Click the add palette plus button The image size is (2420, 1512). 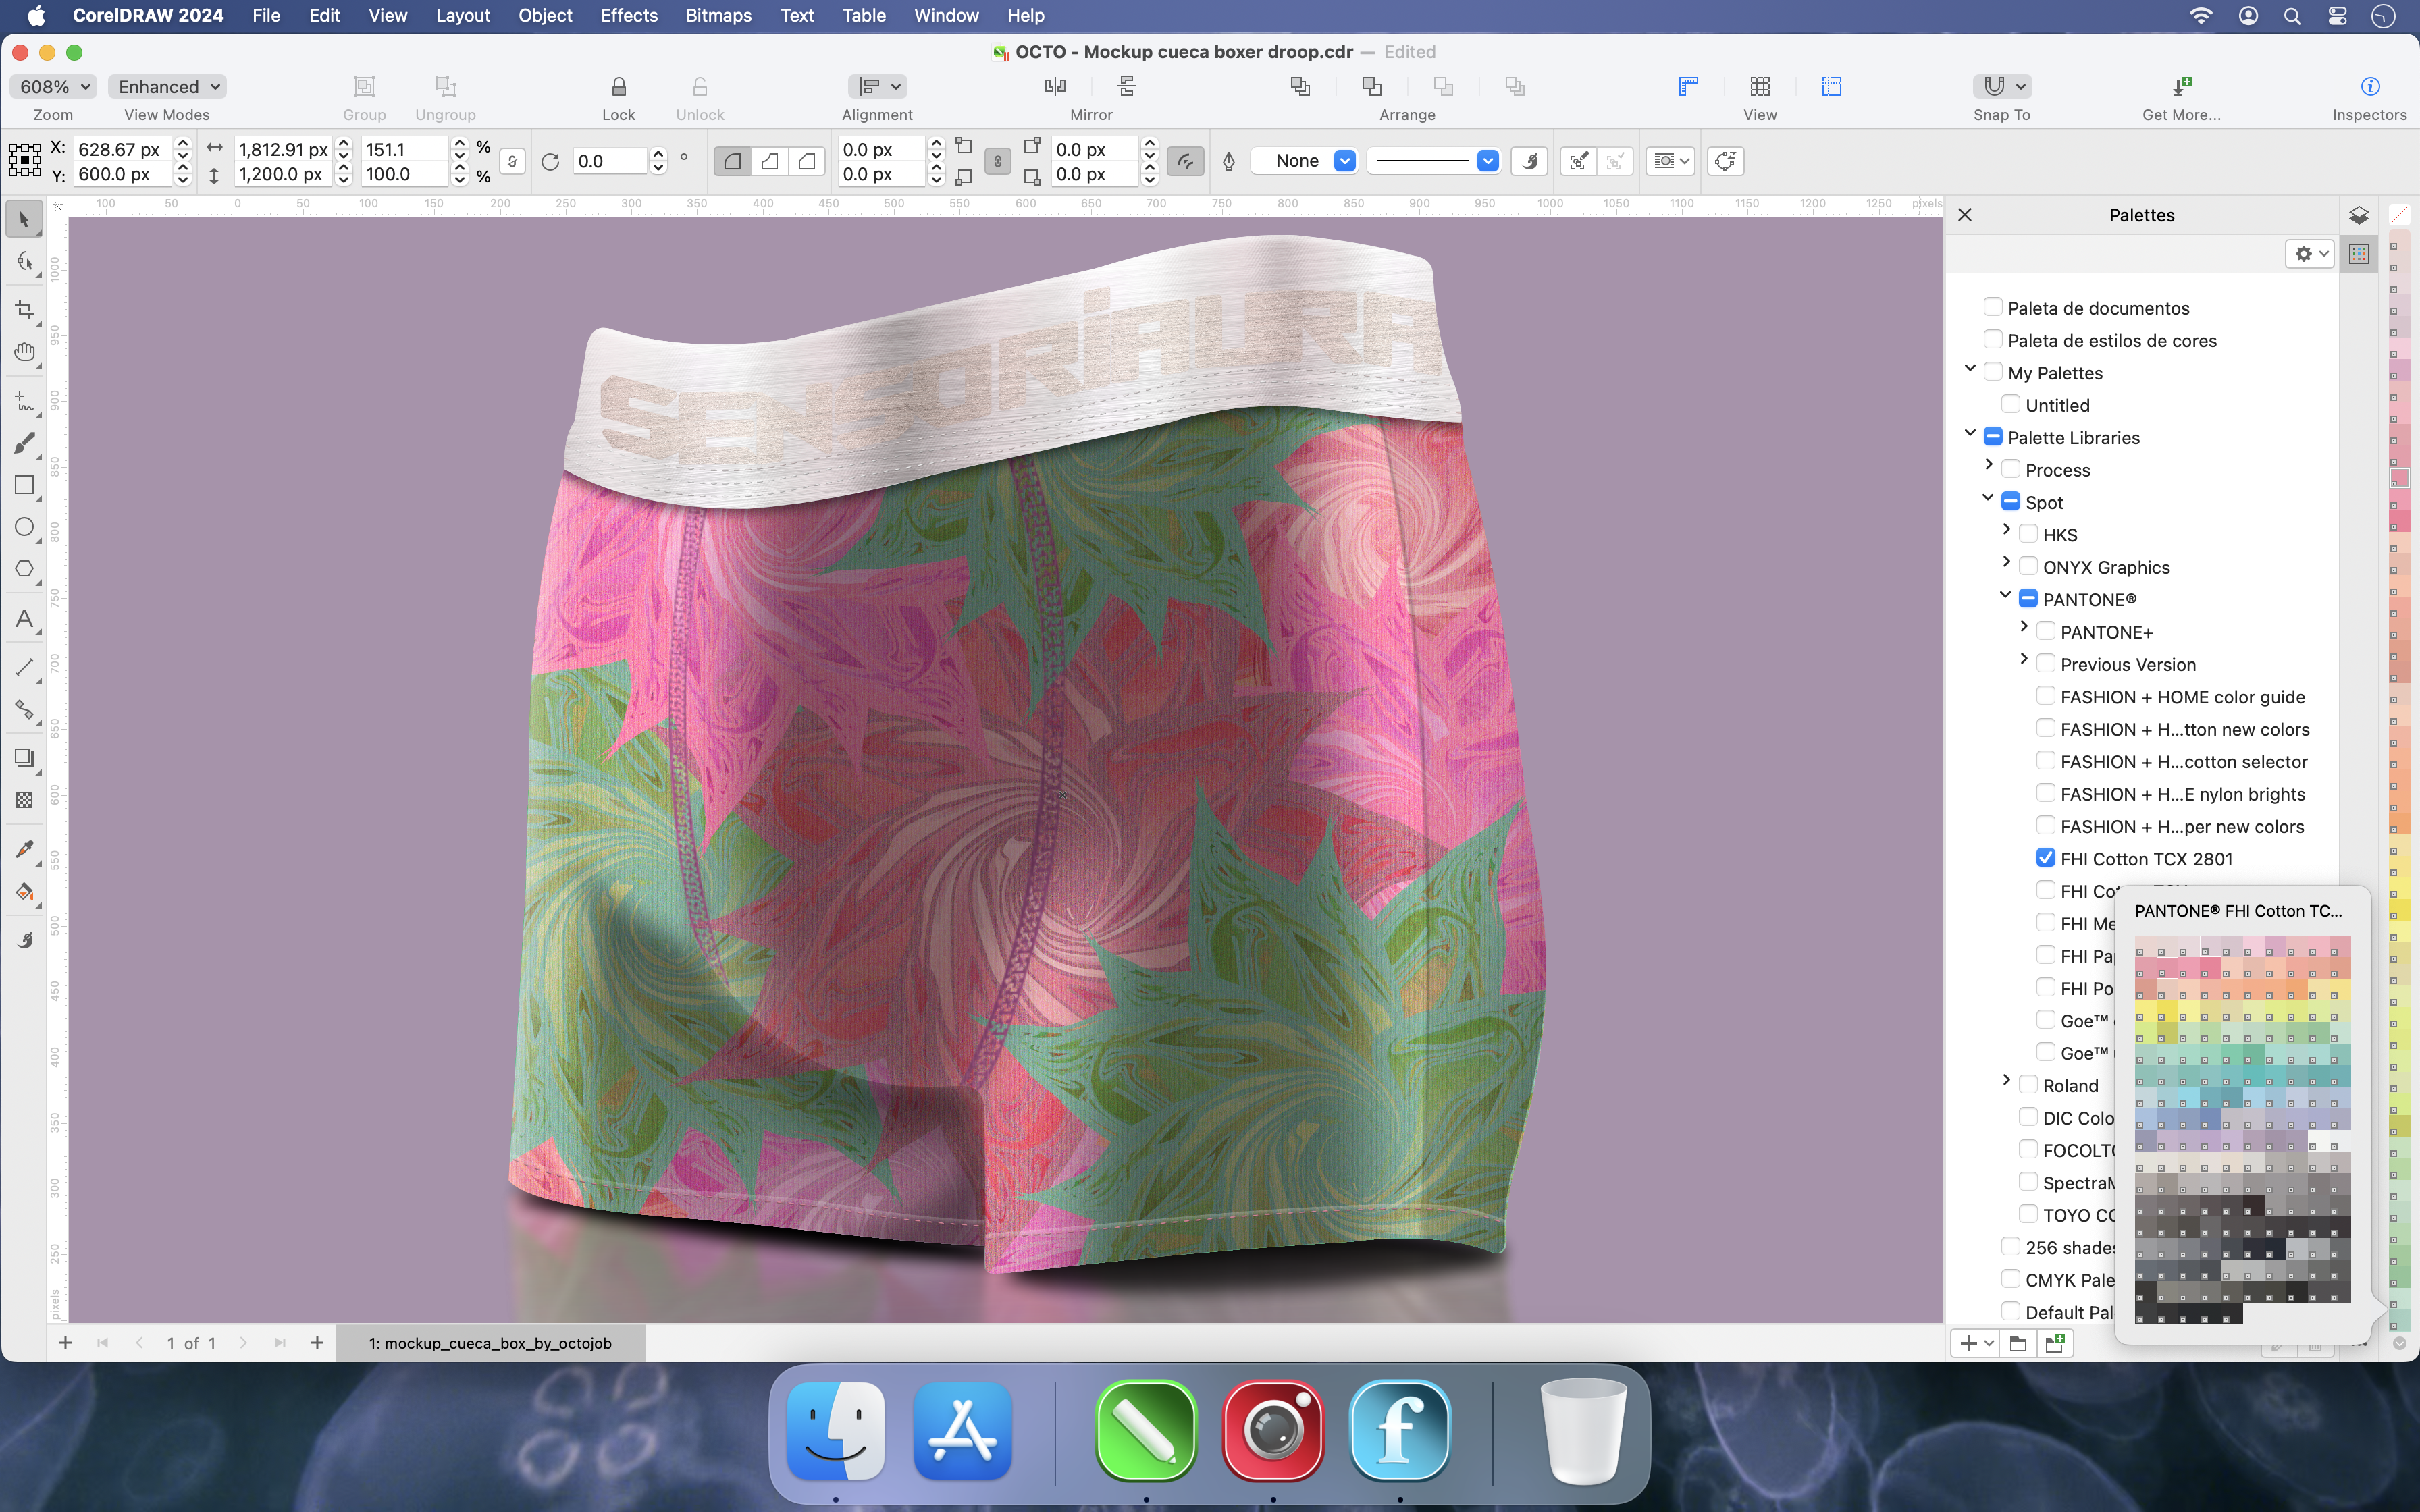[x=1975, y=1343]
